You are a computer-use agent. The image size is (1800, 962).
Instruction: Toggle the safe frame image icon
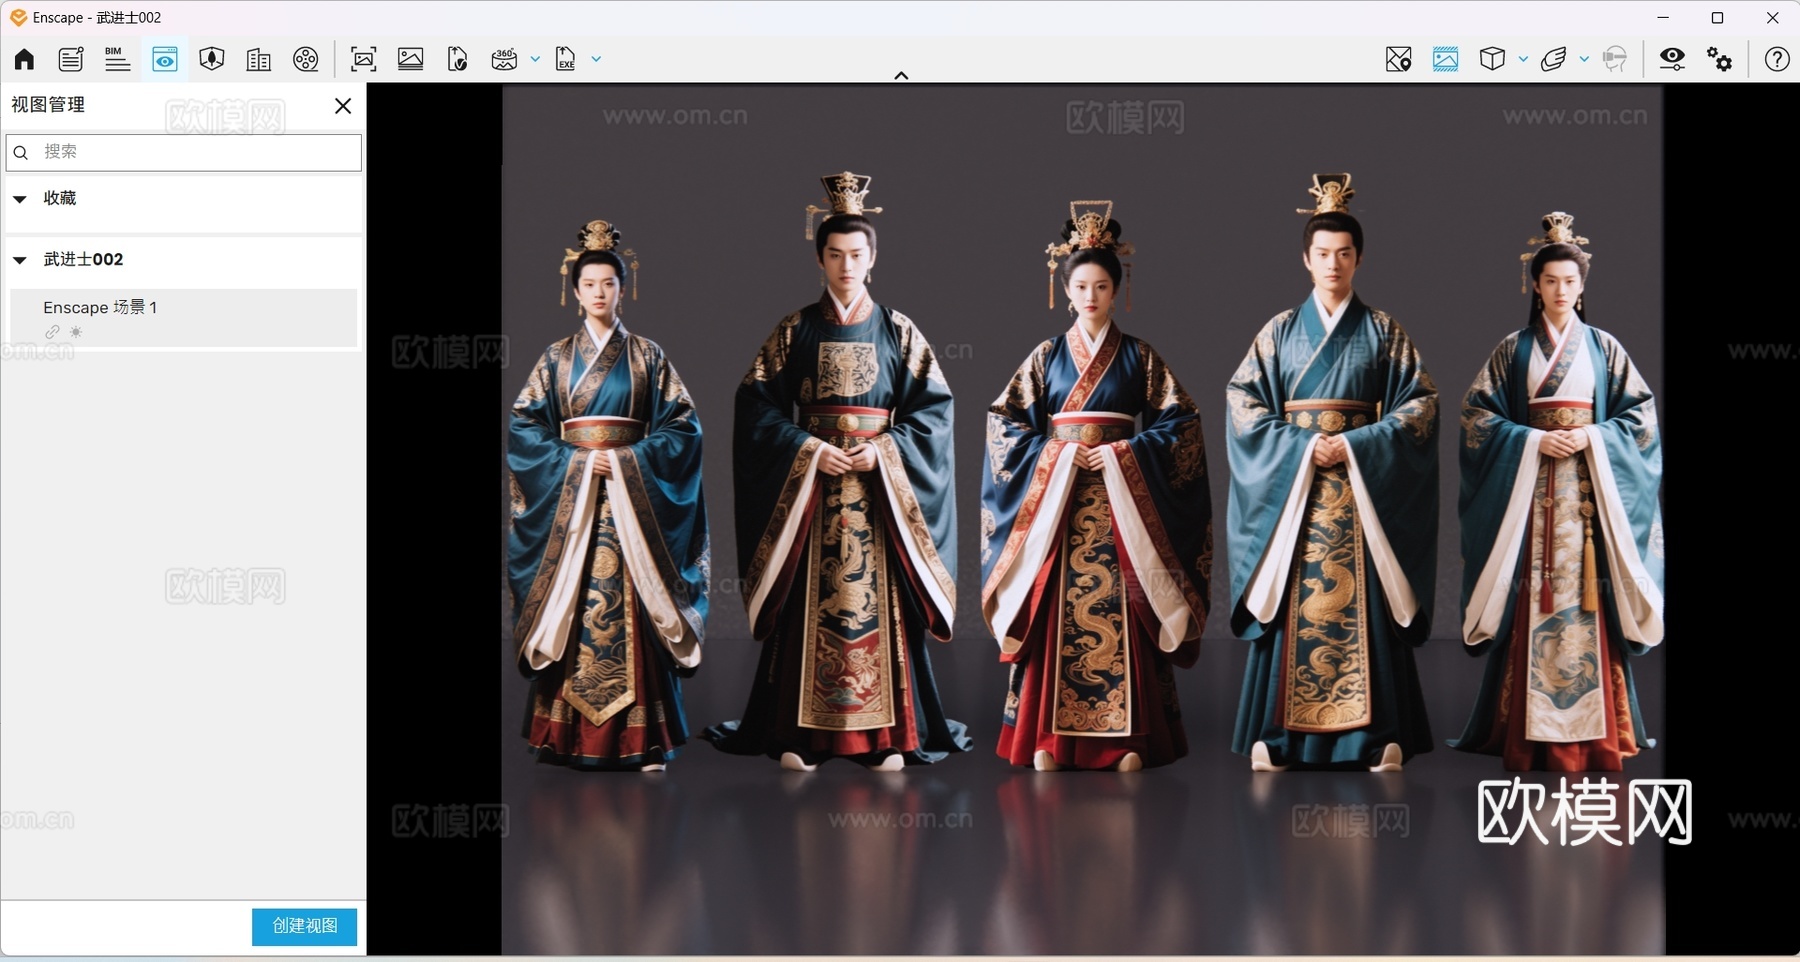tap(1445, 59)
